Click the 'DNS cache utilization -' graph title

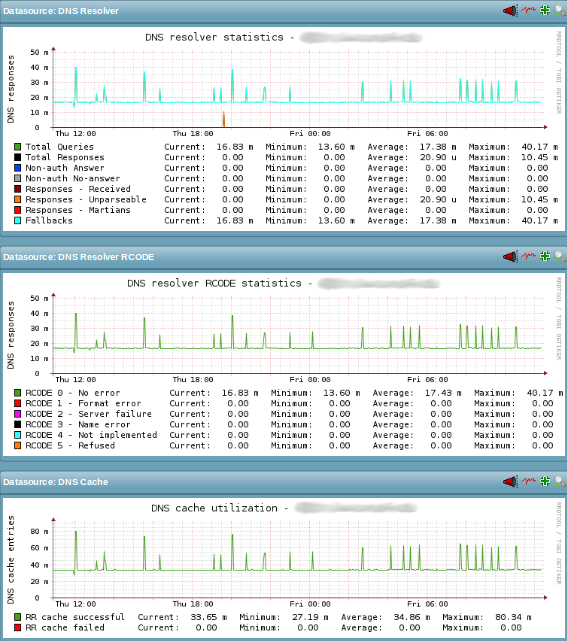[x=220, y=508]
